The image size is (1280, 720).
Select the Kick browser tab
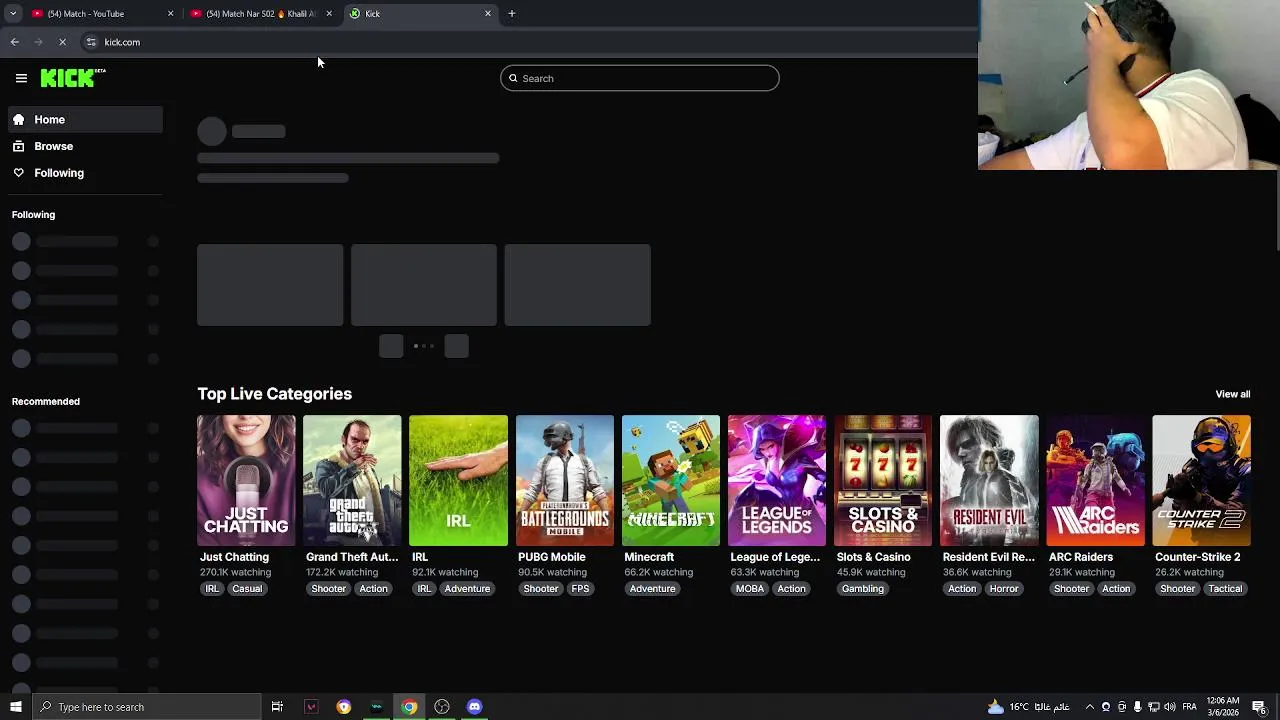click(x=420, y=13)
